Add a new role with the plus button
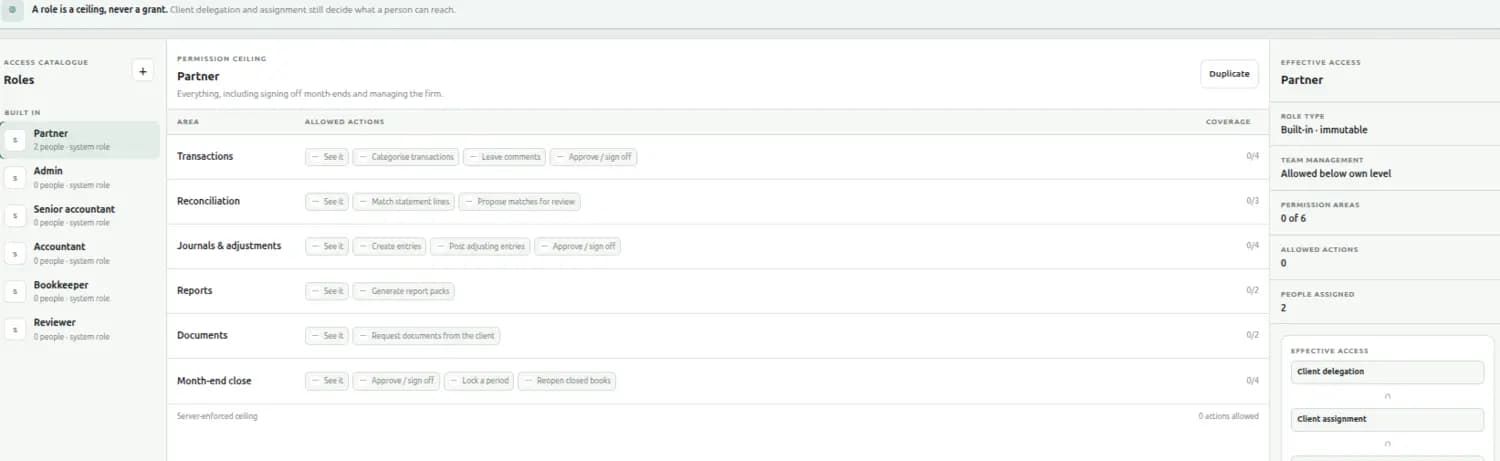1500x461 pixels. pyautogui.click(x=142, y=71)
